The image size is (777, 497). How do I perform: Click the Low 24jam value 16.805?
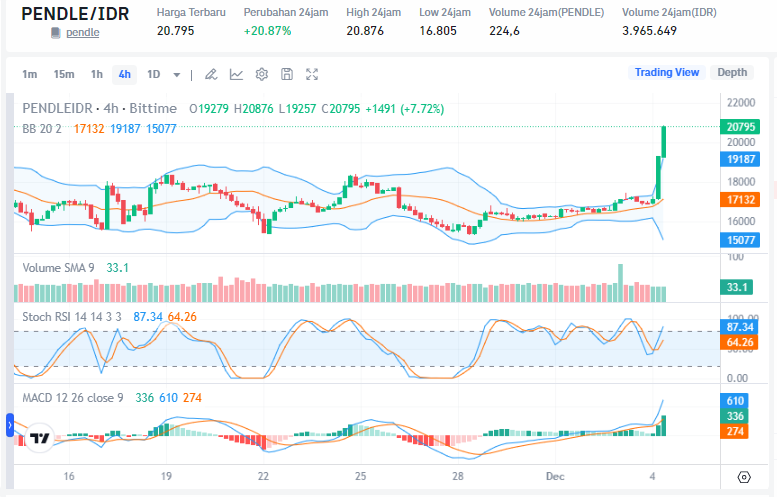438,31
